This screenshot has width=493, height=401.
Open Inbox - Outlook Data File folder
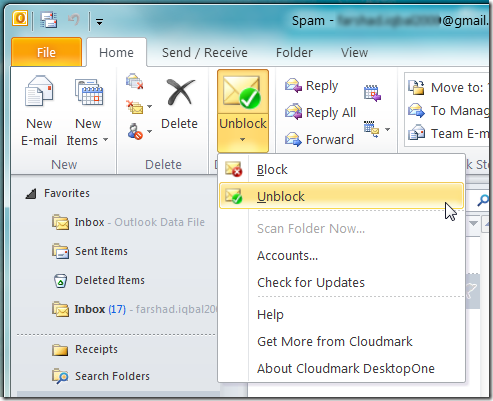(128, 222)
